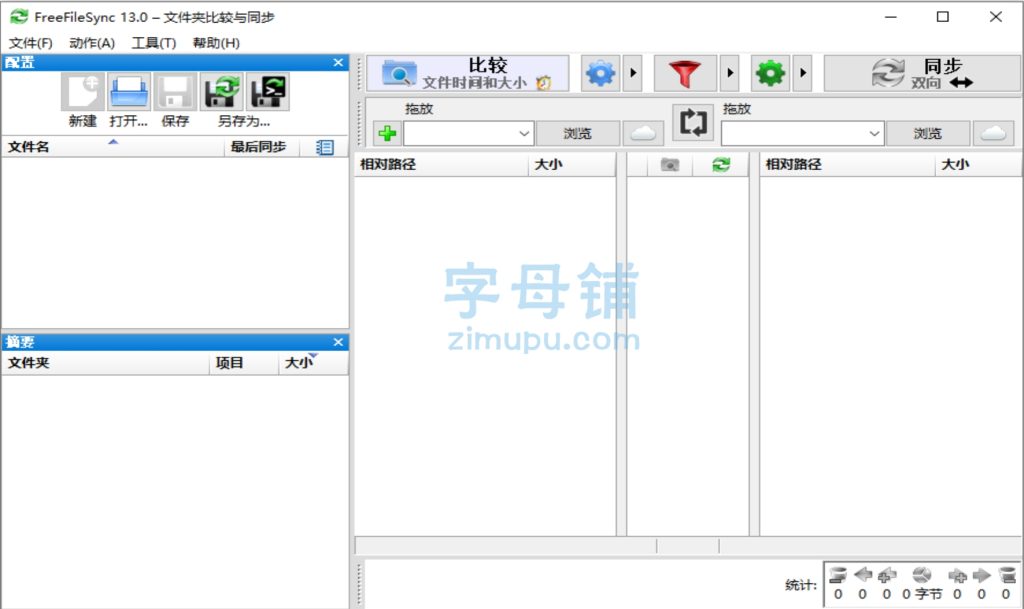Image resolution: width=1024 pixels, height=609 pixels.
Task: Sort summary by 文件夹 column
Action: click(x=107, y=363)
